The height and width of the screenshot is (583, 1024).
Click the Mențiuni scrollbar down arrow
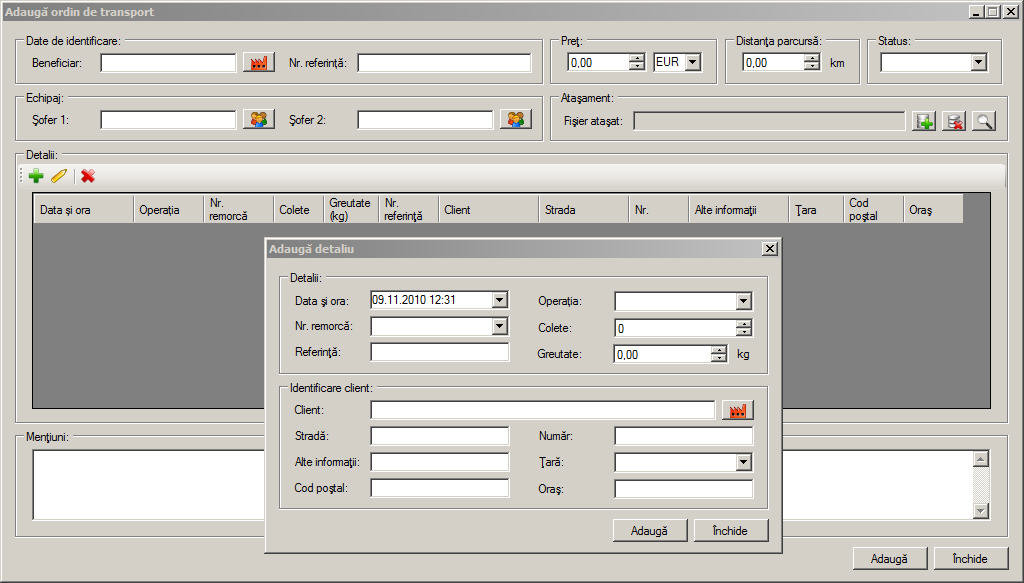click(x=980, y=511)
